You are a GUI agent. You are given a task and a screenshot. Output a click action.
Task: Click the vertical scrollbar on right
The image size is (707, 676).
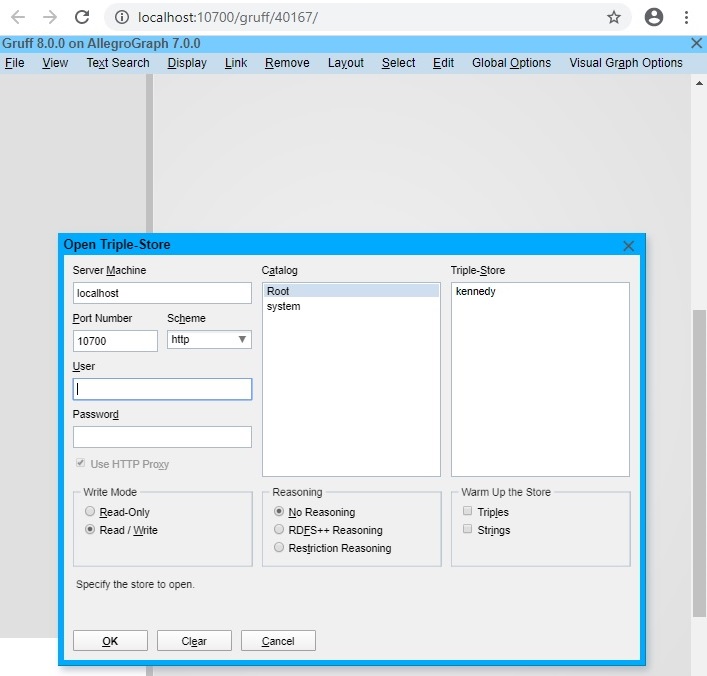click(x=699, y=460)
